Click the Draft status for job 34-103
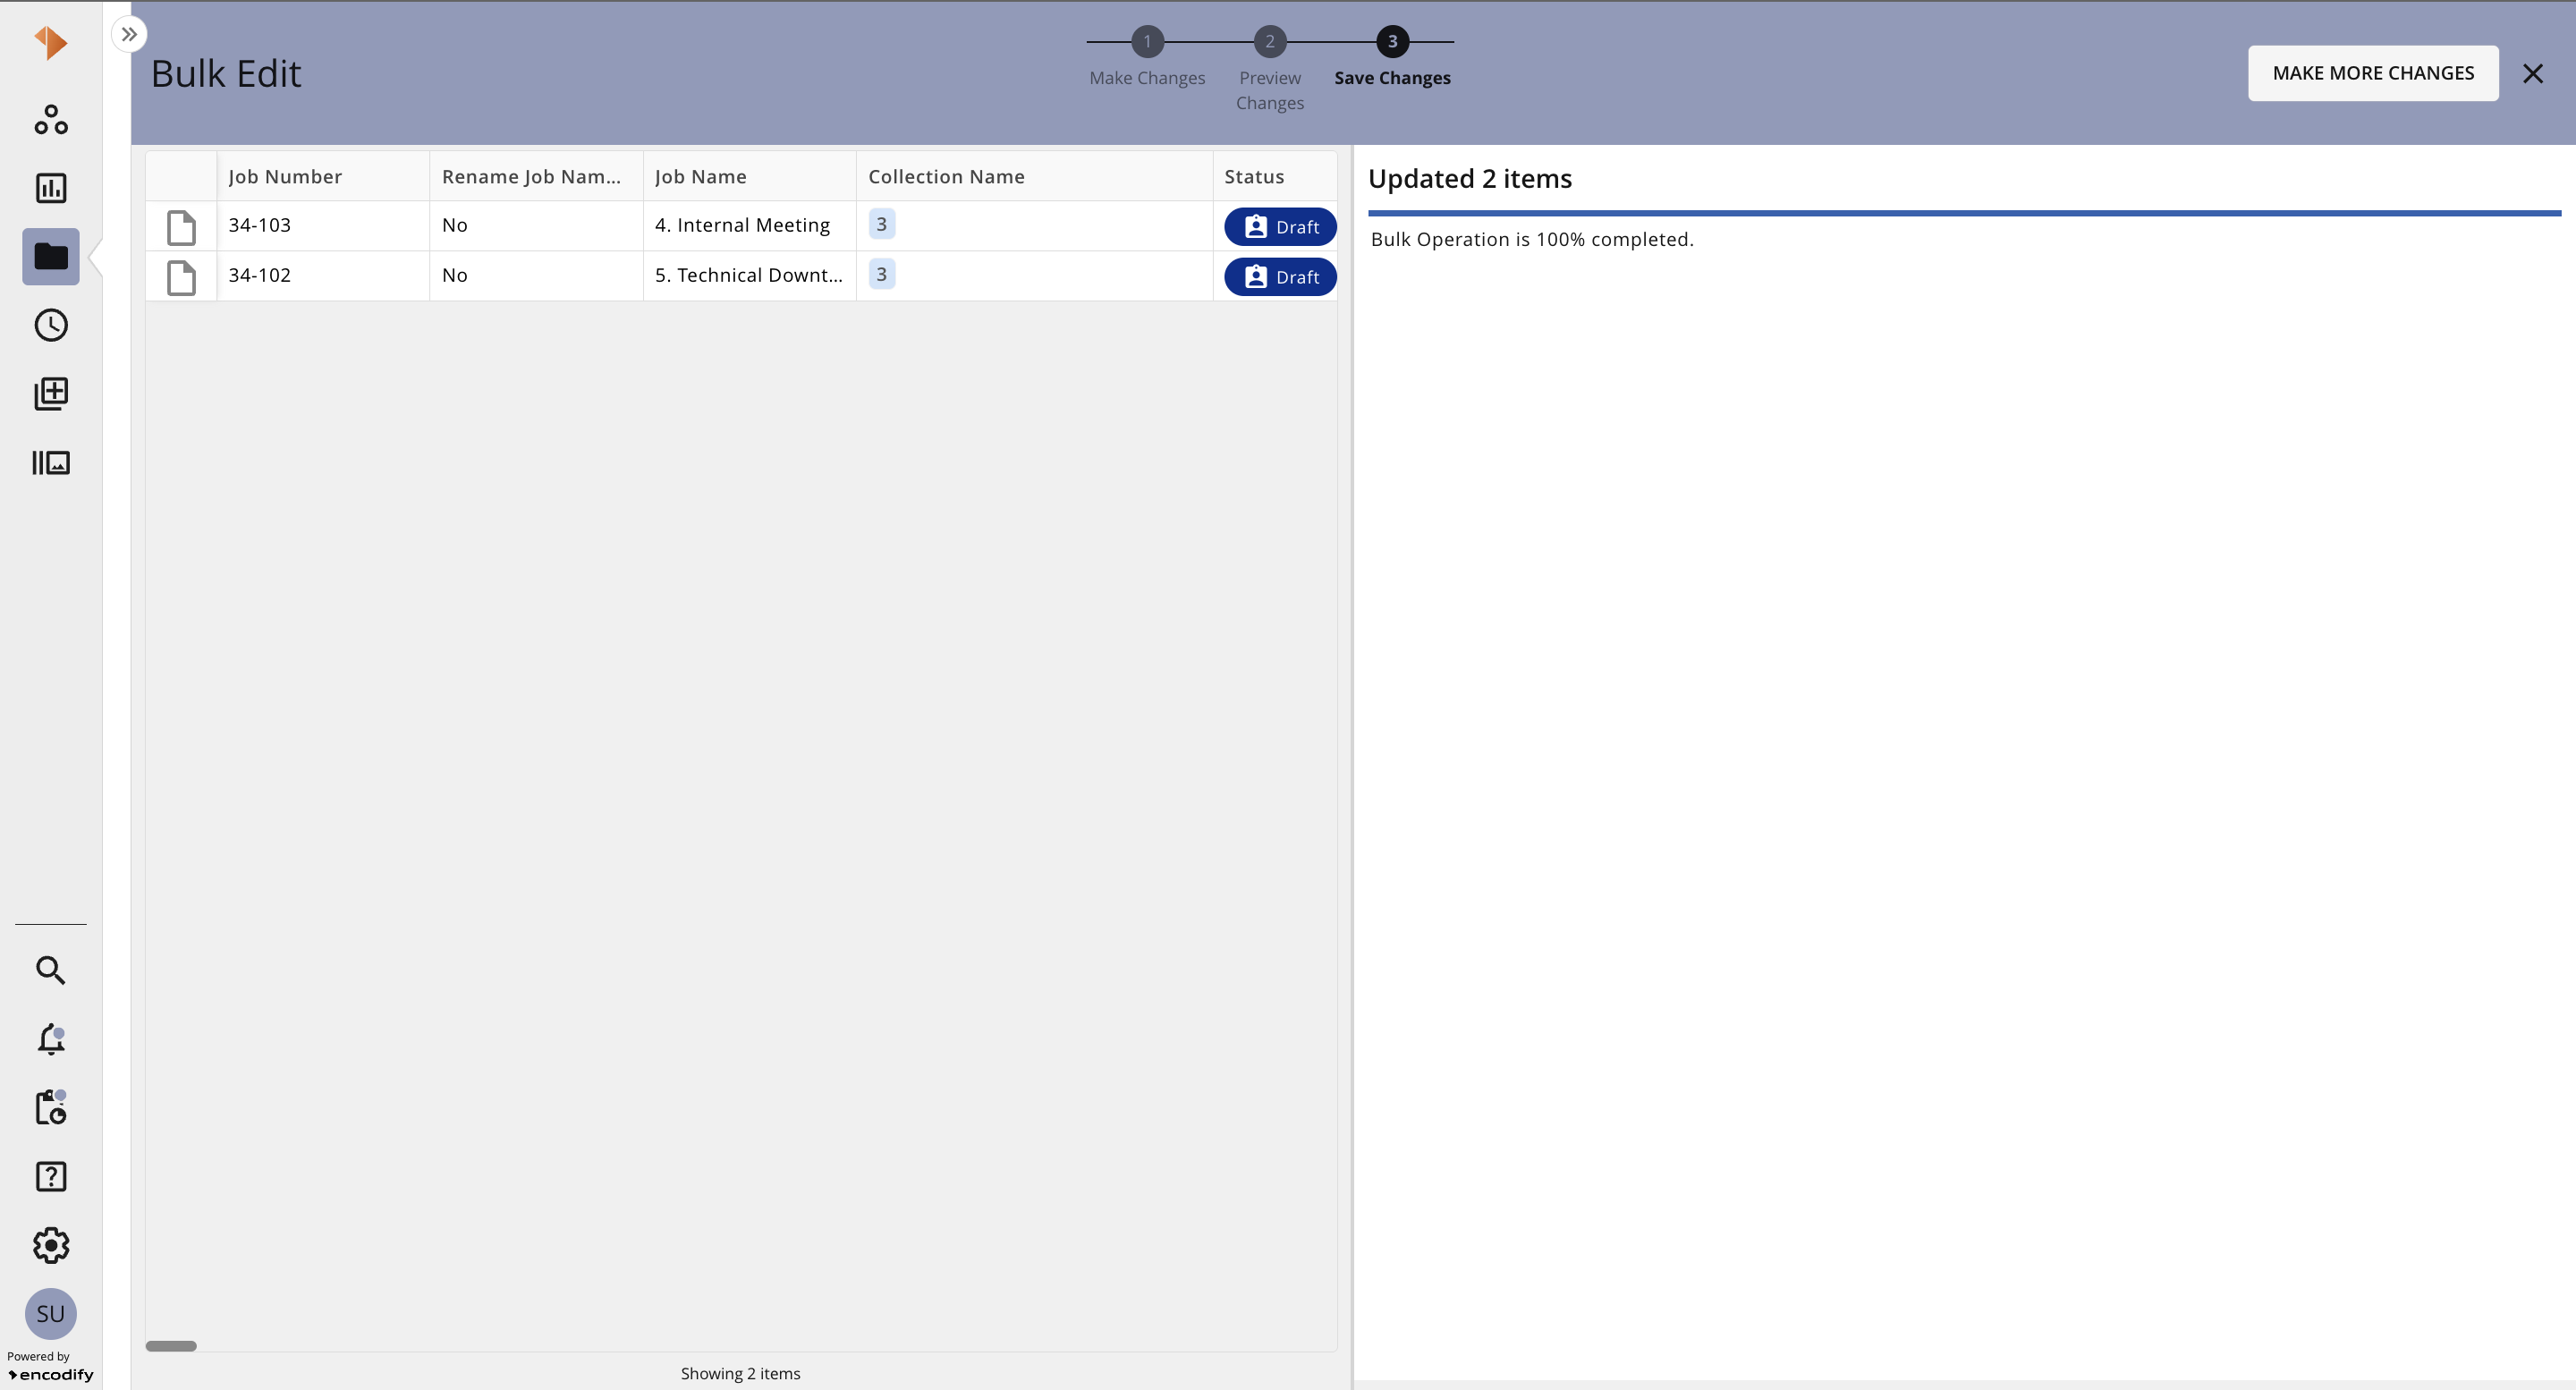Screen dimensions: 2576x1390 click(x=1280, y=227)
